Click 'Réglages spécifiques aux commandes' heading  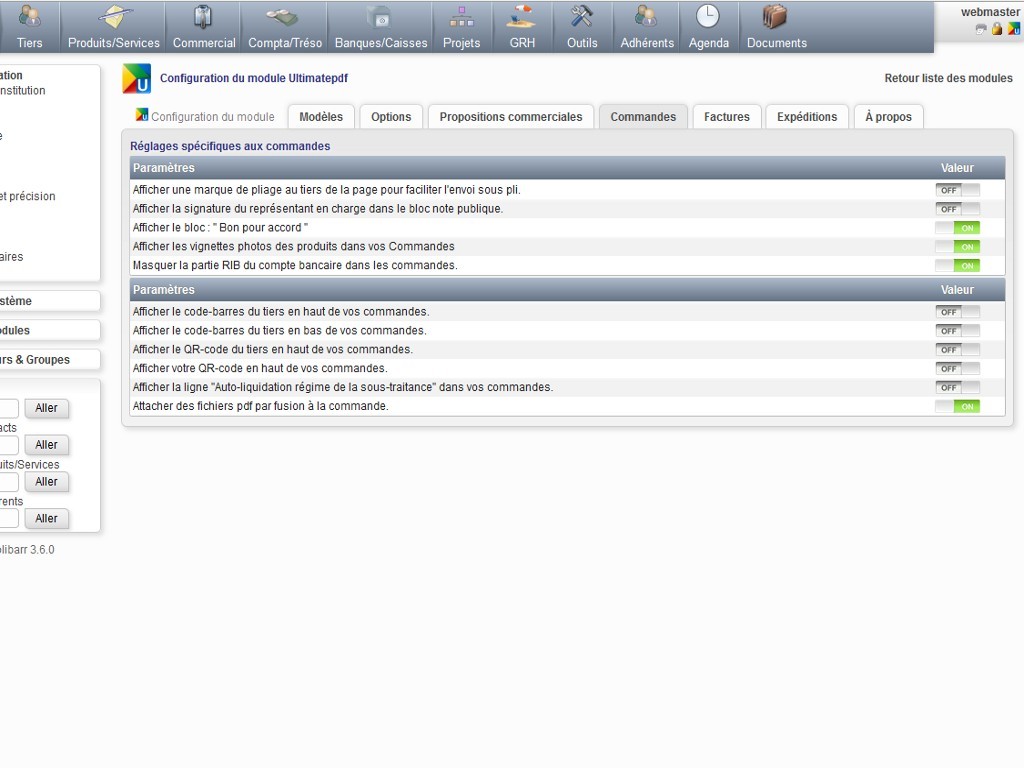click(x=230, y=146)
